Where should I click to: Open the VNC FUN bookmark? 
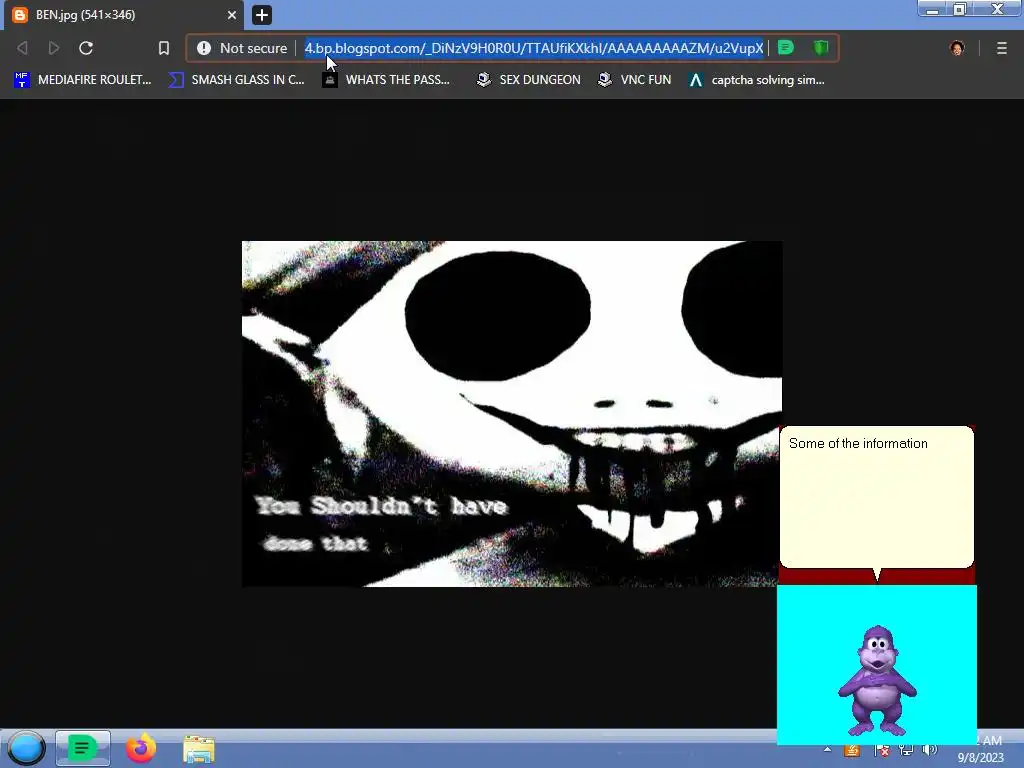tap(635, 80)
